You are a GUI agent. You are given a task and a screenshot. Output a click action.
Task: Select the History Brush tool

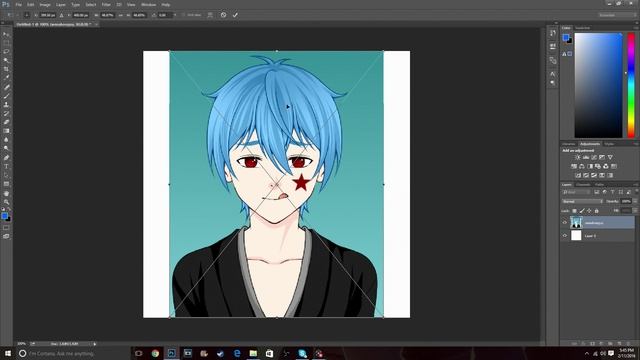(x=6, y=113)
